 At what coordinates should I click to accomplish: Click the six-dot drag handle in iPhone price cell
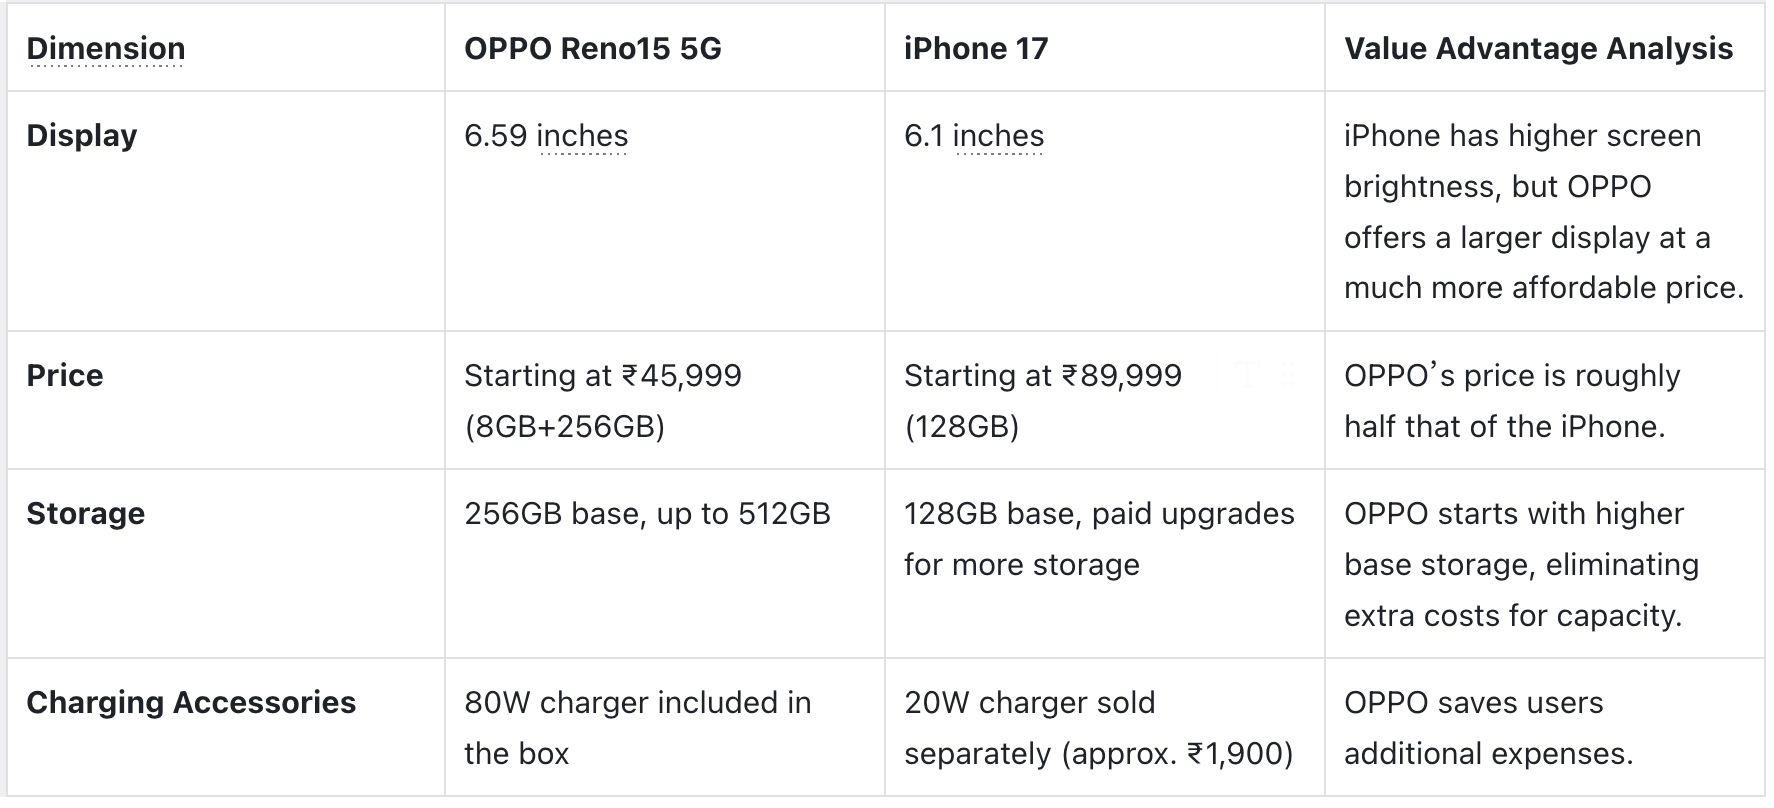(x=1287, y=375)
